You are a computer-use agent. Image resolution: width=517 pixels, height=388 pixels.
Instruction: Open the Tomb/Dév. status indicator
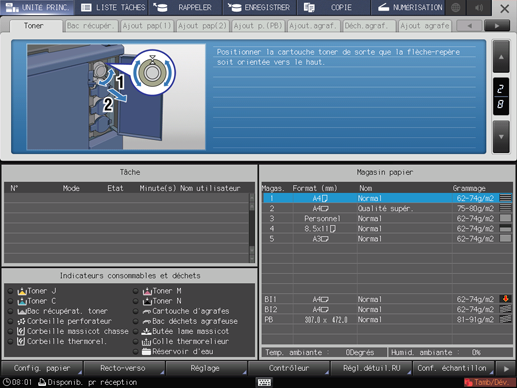(x=489, y=382)
